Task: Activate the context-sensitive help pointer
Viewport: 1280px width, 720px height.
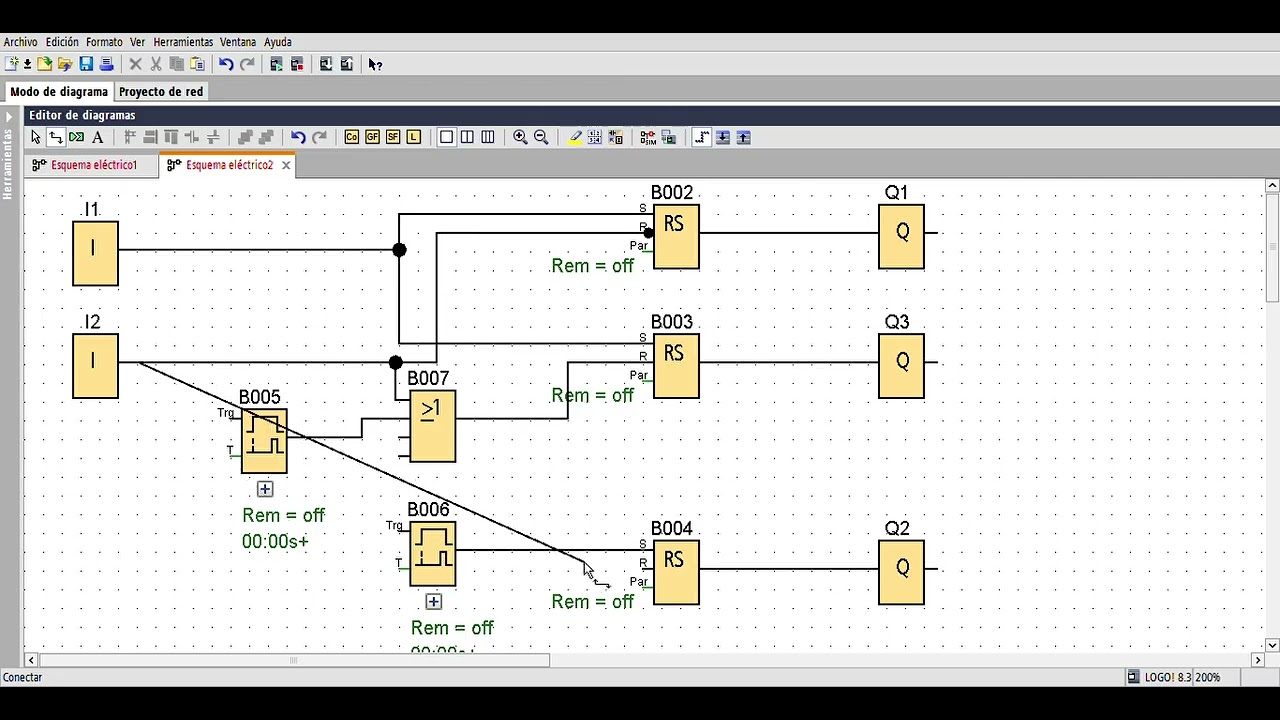Action: (x=375, y=64)
